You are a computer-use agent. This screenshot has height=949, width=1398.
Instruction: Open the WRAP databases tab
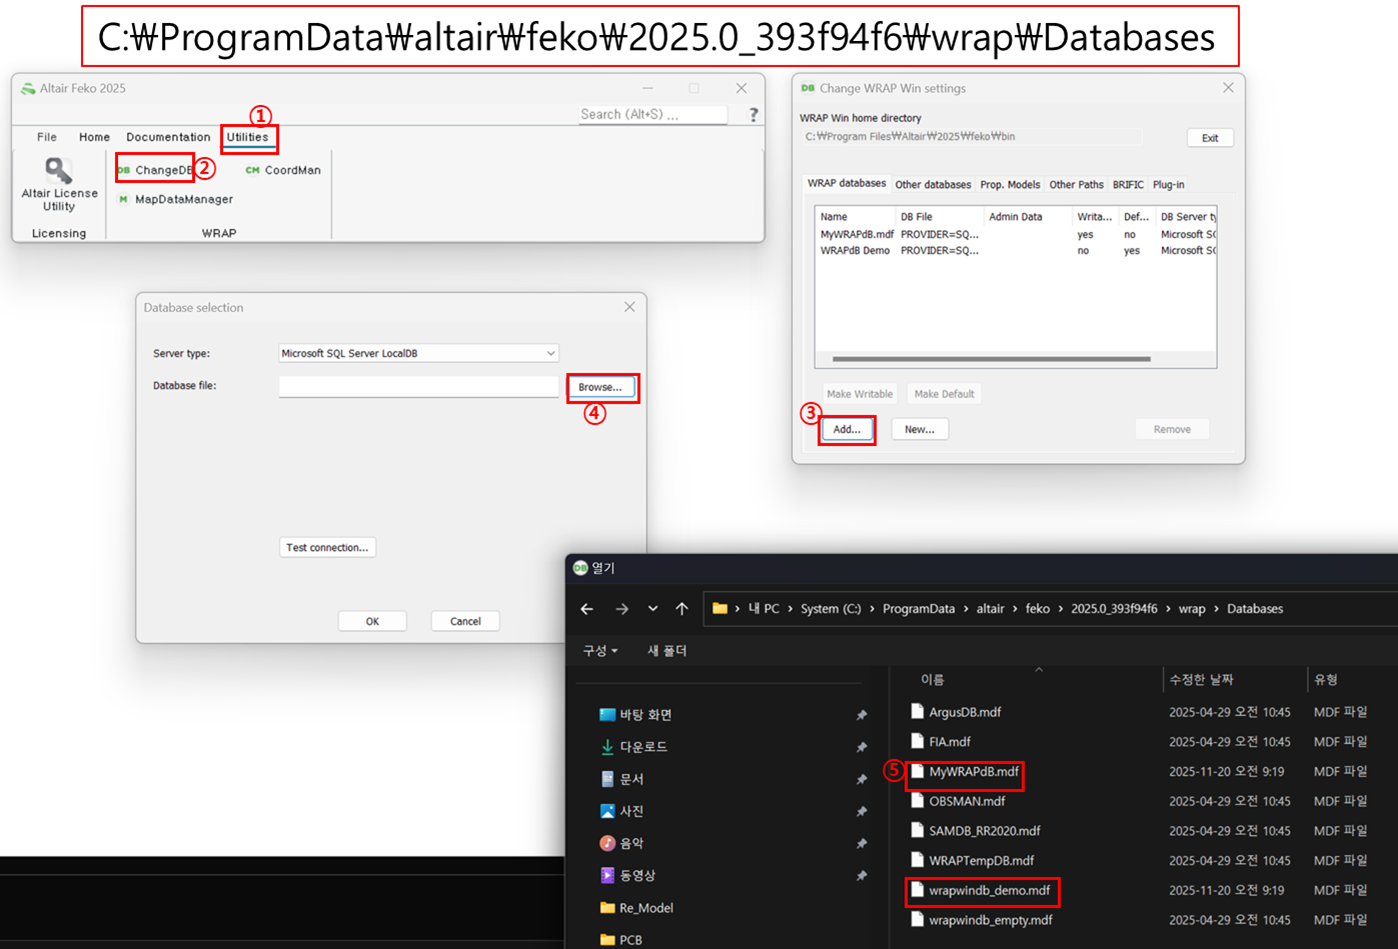click(847, 184)
